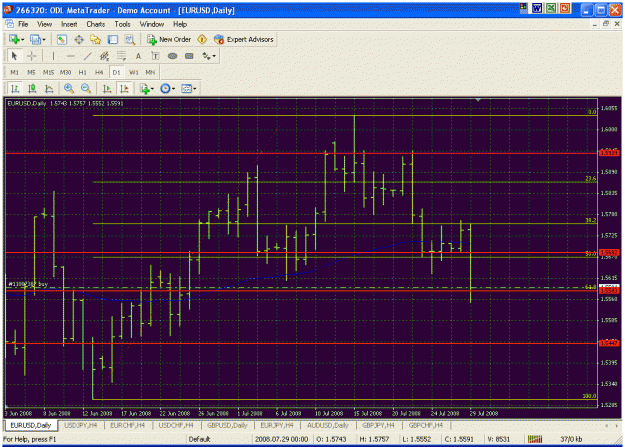Open the Strategy Tester magnifier icon
The width and height of the screenshot is (625, 447).
[130, 39]
